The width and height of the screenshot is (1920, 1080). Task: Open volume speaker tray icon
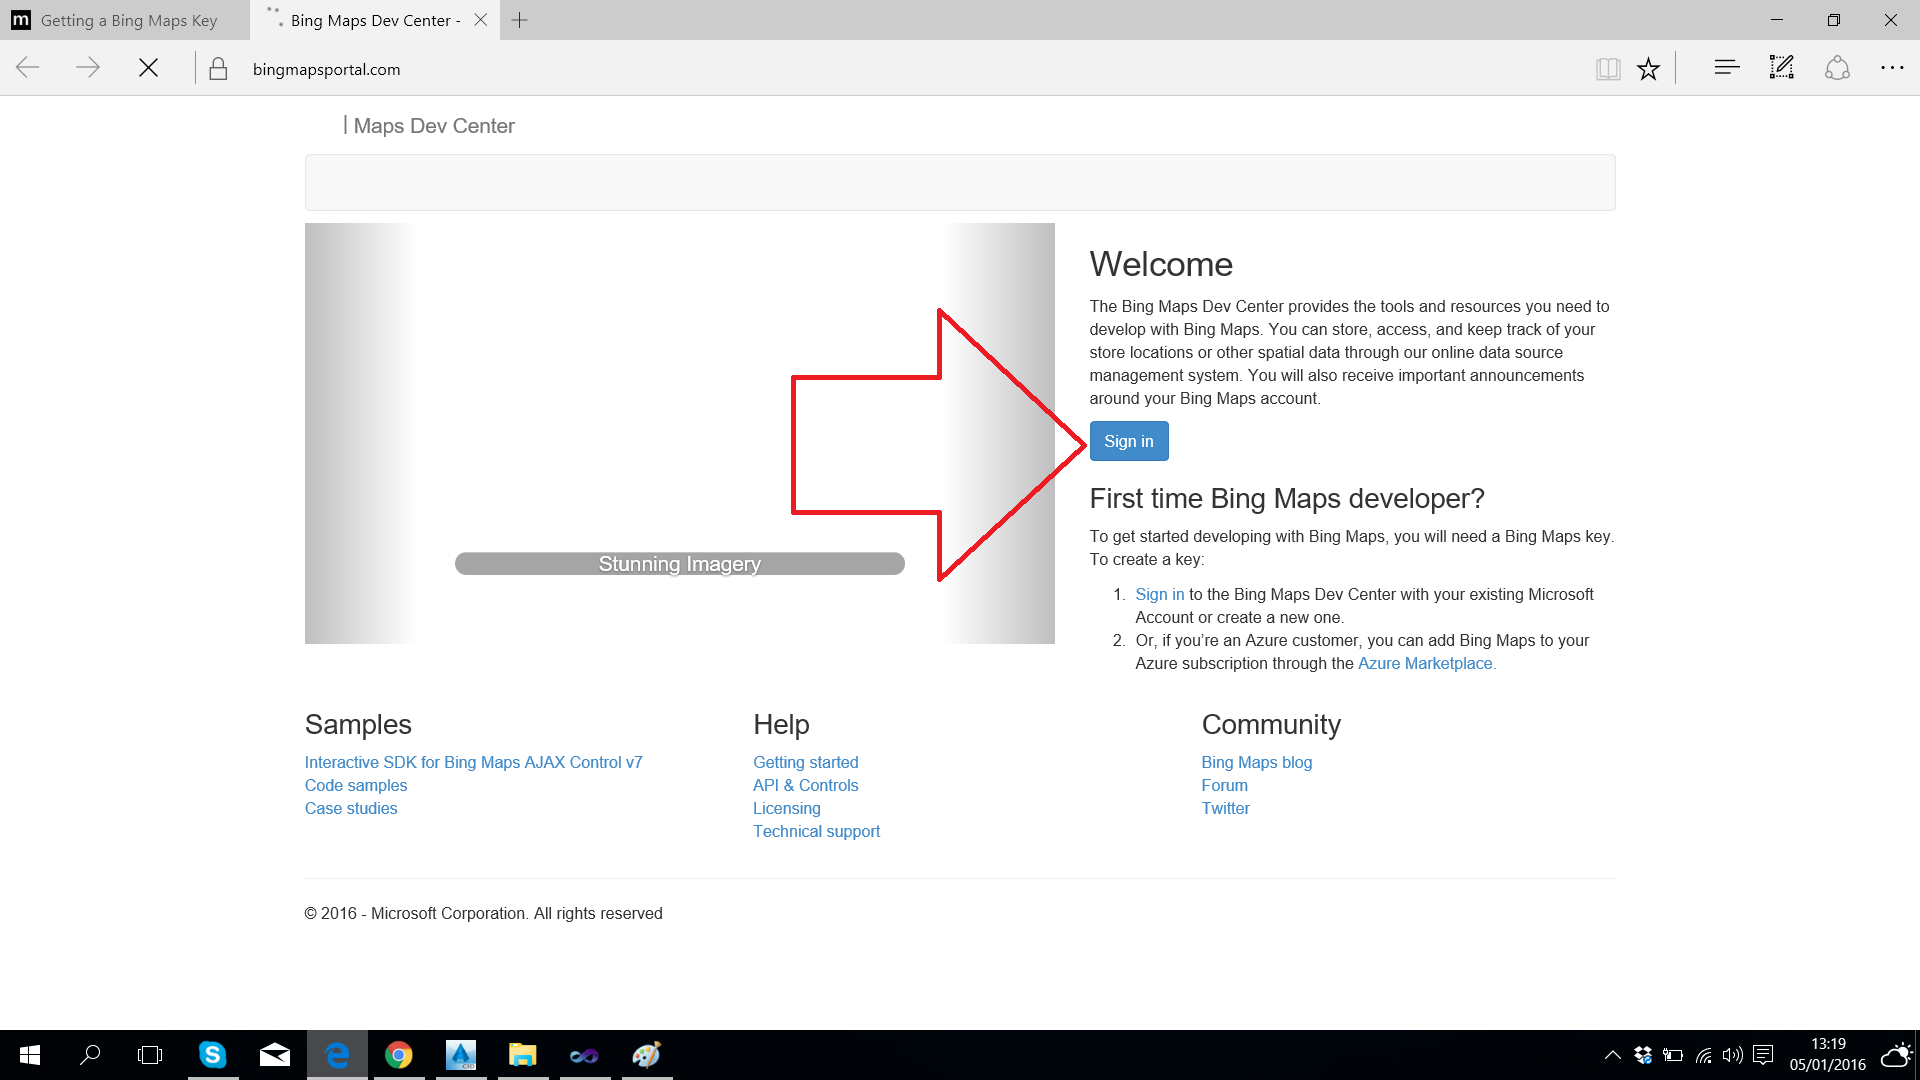(1733, 1055)
